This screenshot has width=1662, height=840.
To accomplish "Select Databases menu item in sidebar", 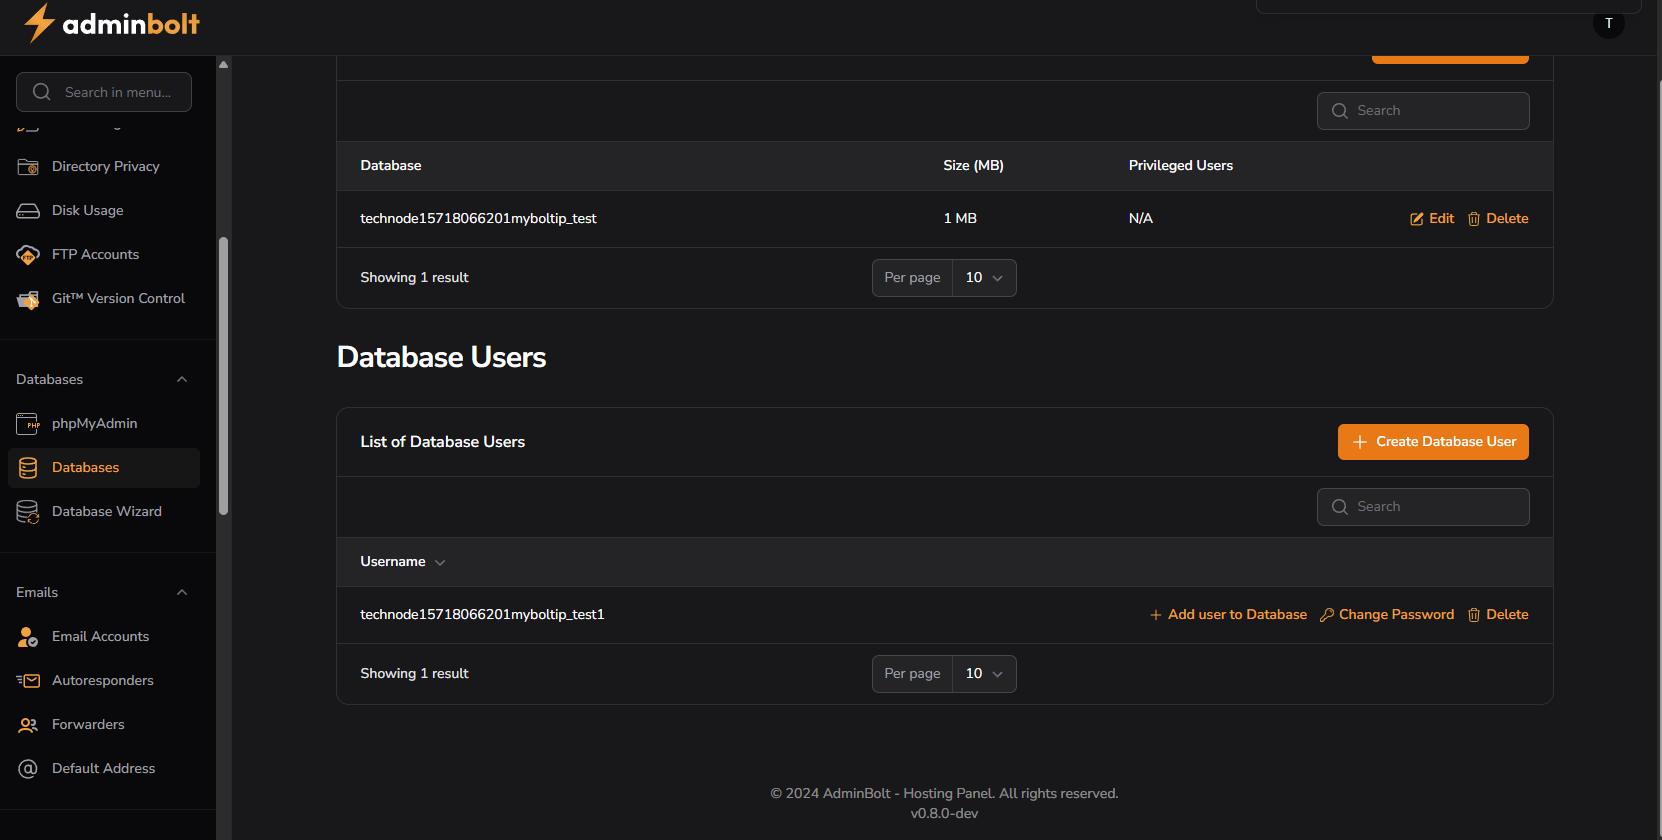I will tap(85, 468).
